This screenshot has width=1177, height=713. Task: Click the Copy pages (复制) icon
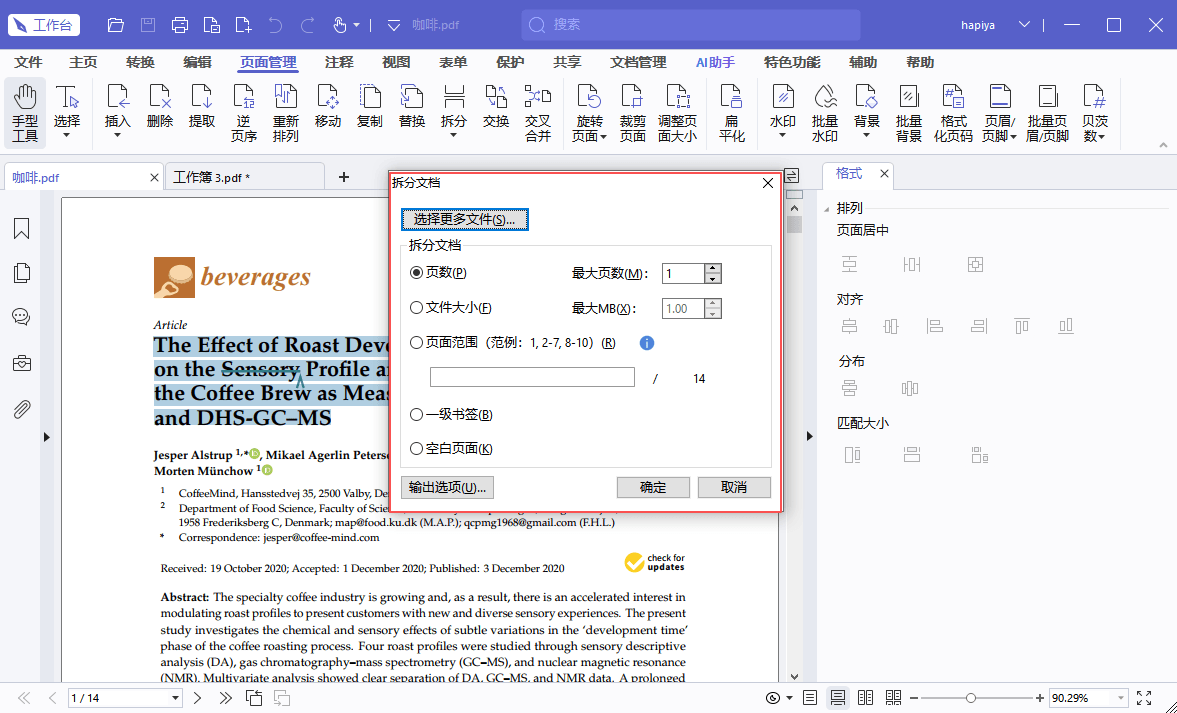(x=369, y=106)
